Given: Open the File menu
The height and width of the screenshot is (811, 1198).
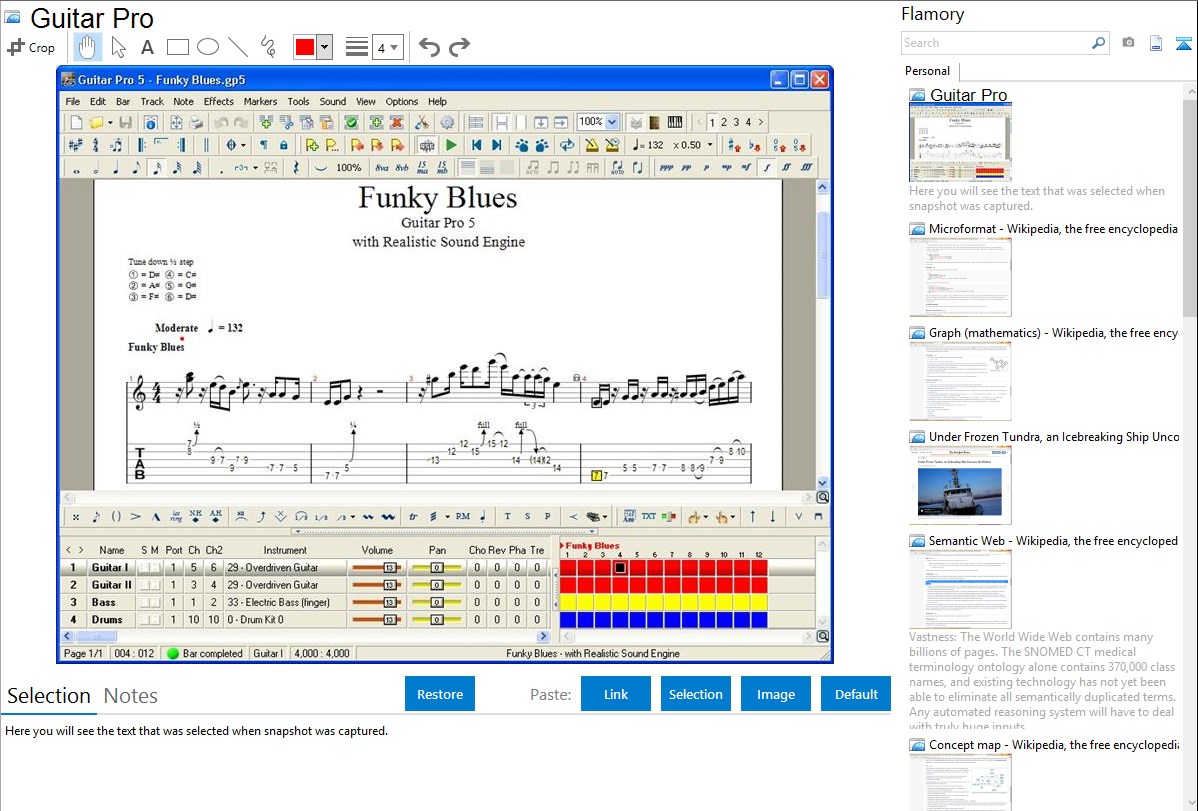Looking at the screenshot, I should (73, 101).
